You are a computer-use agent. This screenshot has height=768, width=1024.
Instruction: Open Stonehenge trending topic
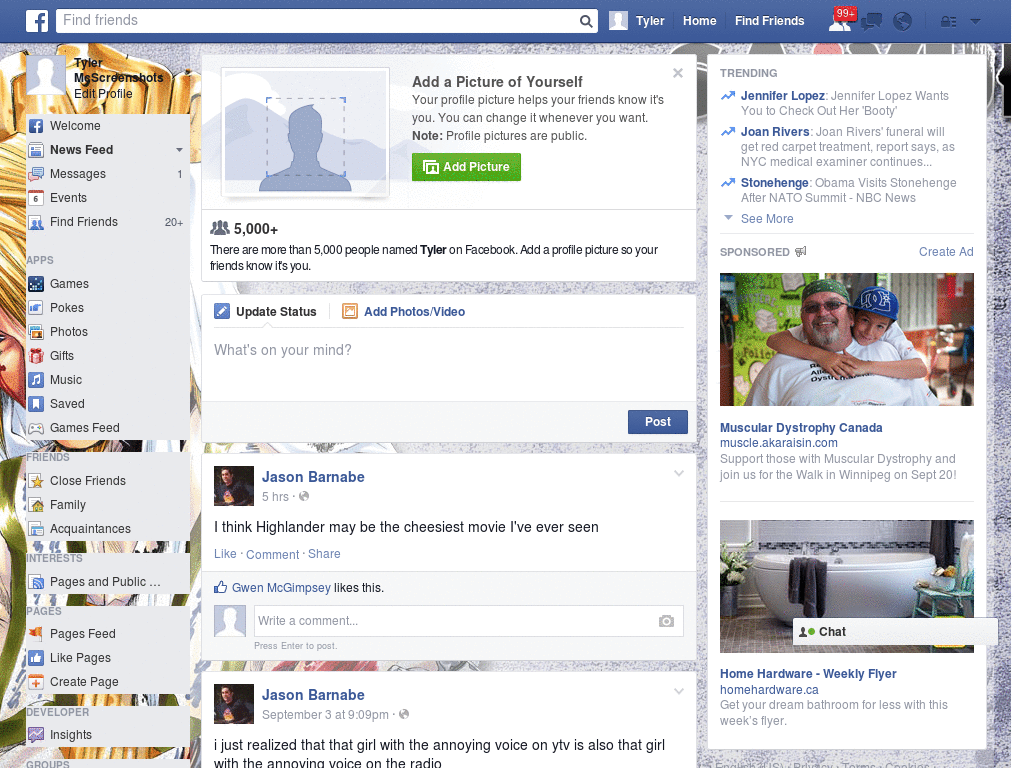[x=775, y=183]
